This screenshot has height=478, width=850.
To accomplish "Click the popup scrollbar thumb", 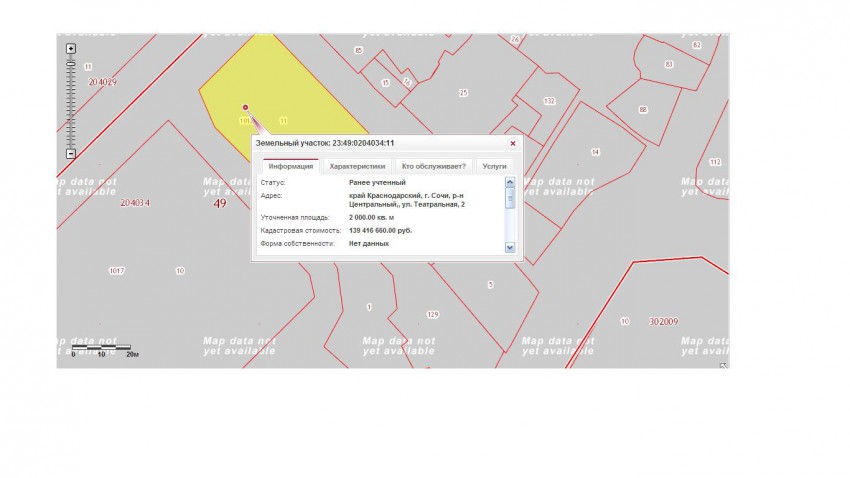I will tap(509, 198).
